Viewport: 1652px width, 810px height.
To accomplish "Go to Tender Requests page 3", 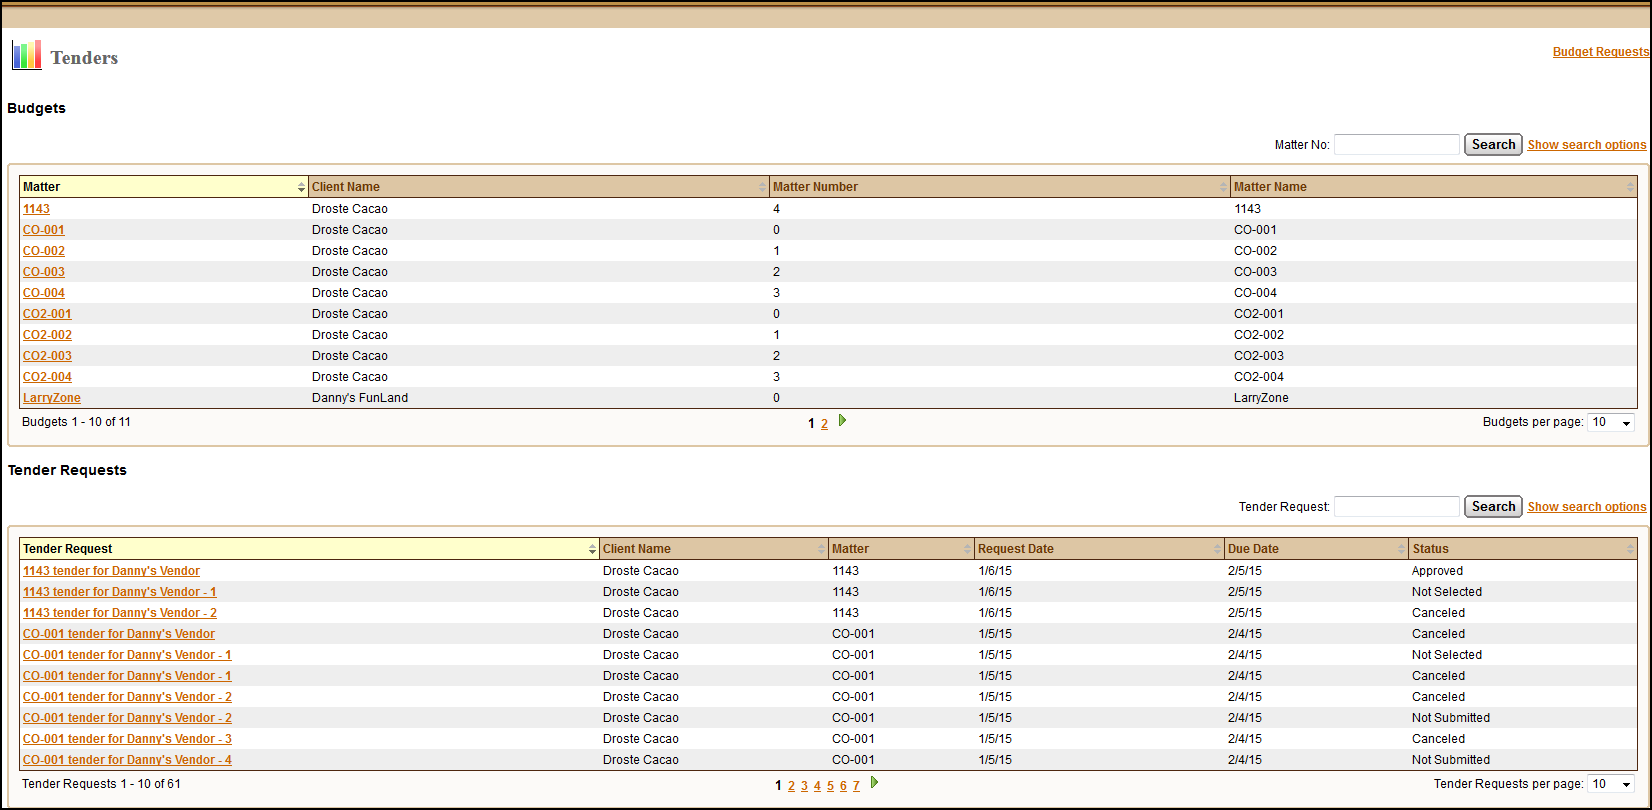I will point(804,786).
